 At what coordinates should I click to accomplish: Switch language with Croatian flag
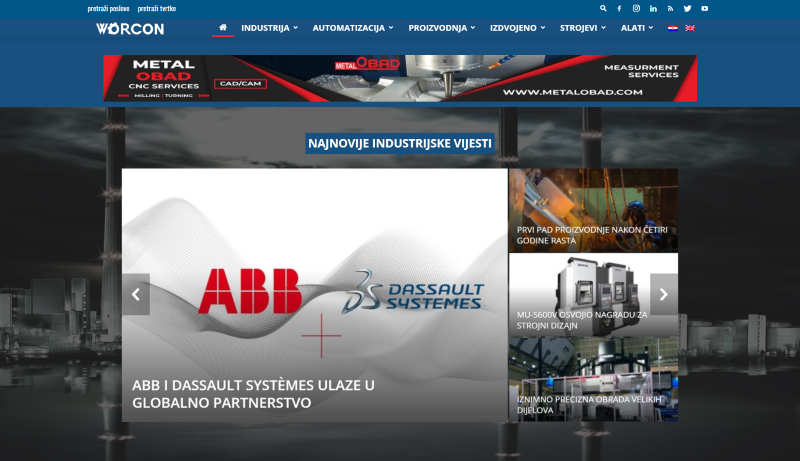click(x=672, y=28)
